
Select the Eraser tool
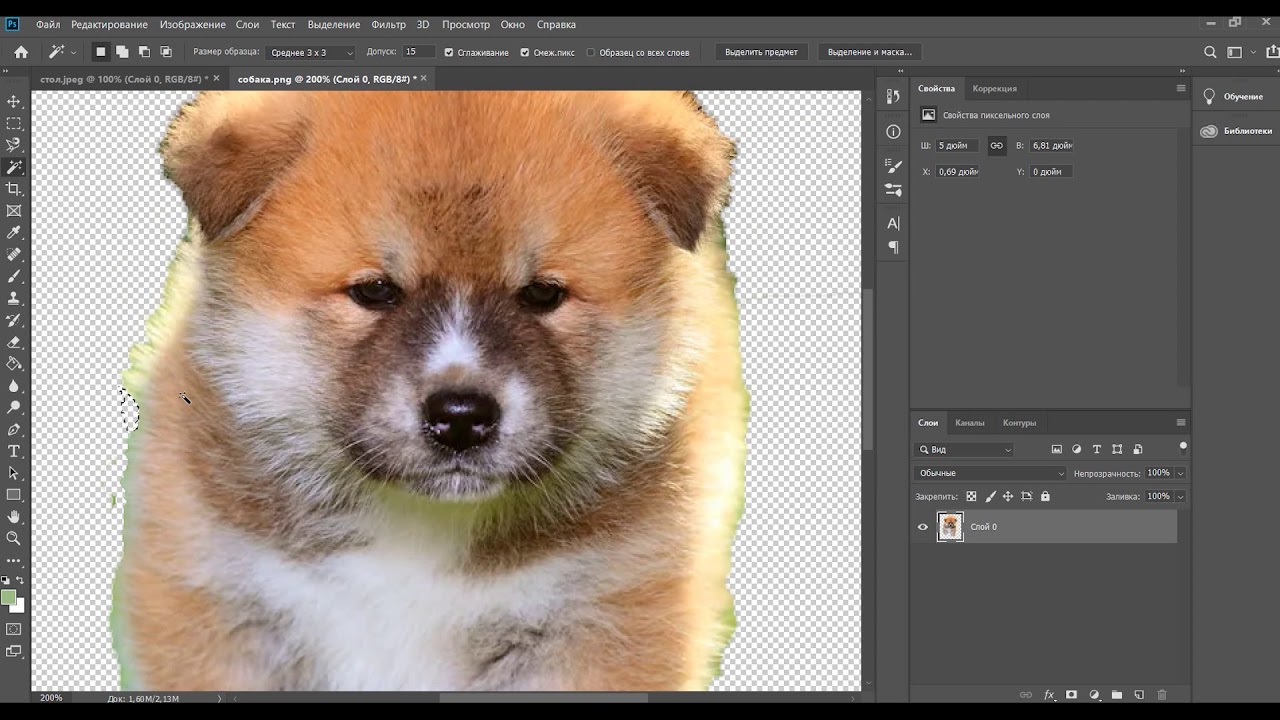(14, 342)
